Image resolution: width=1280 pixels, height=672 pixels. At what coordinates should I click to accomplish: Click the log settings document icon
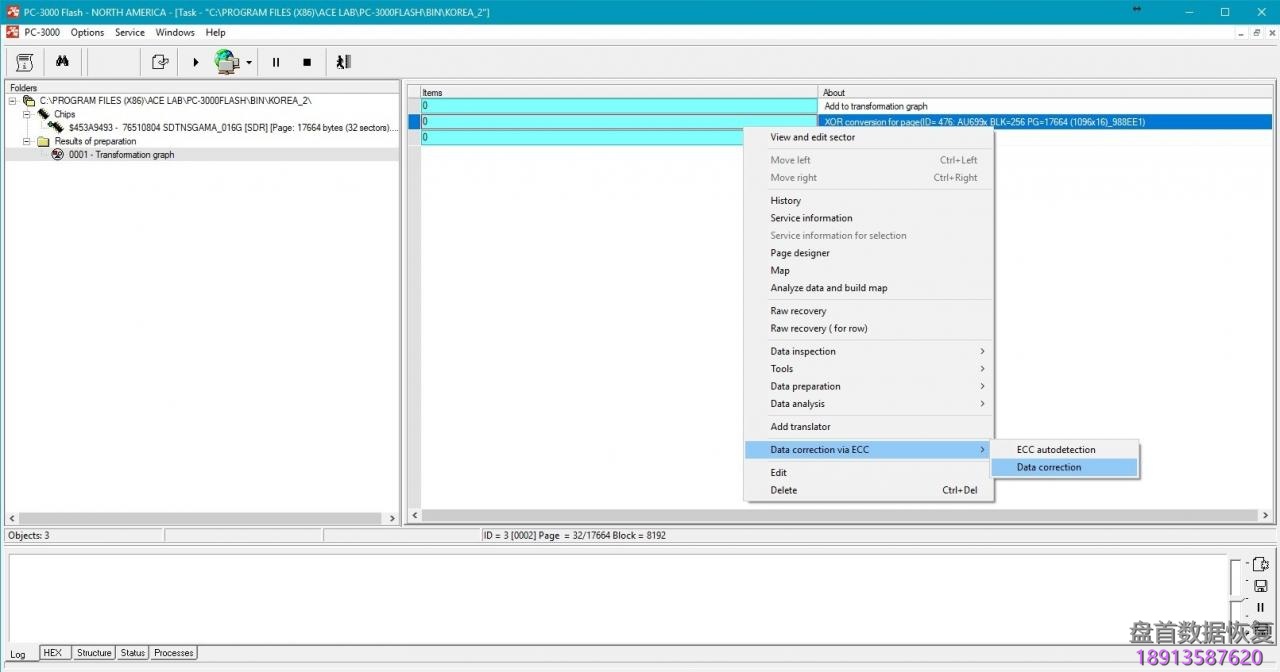click(x=1260, y=565)
